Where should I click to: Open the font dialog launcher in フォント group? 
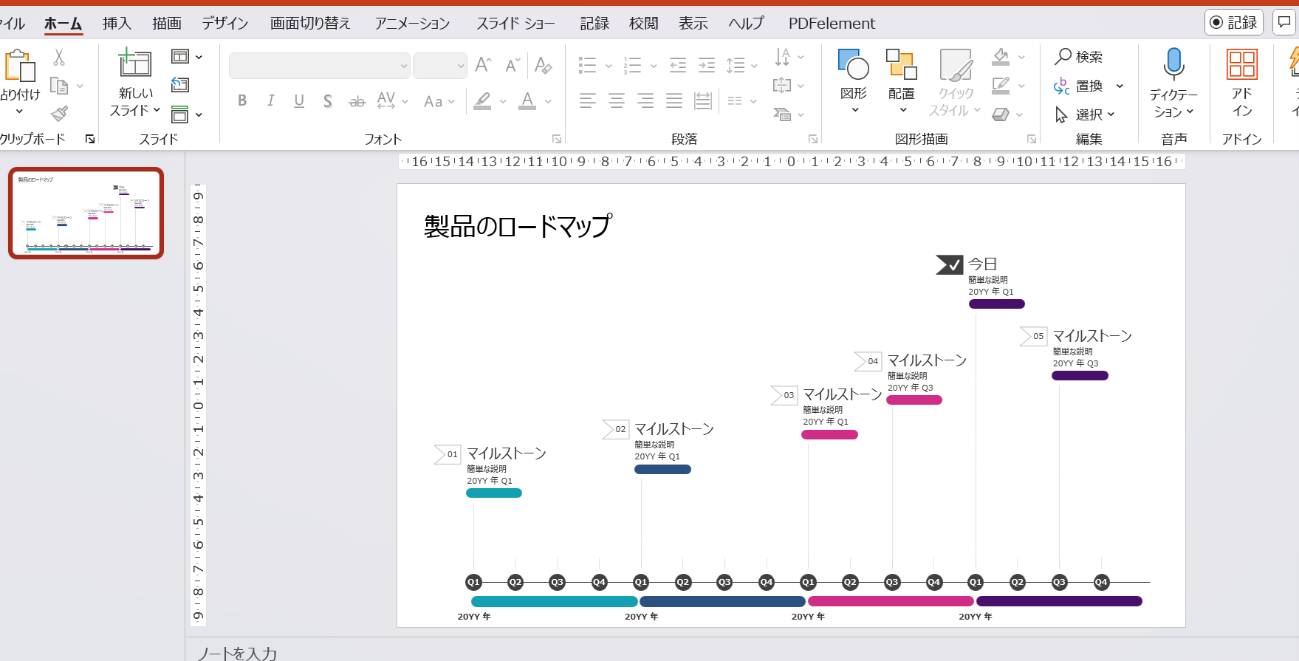tap(557, 139)
